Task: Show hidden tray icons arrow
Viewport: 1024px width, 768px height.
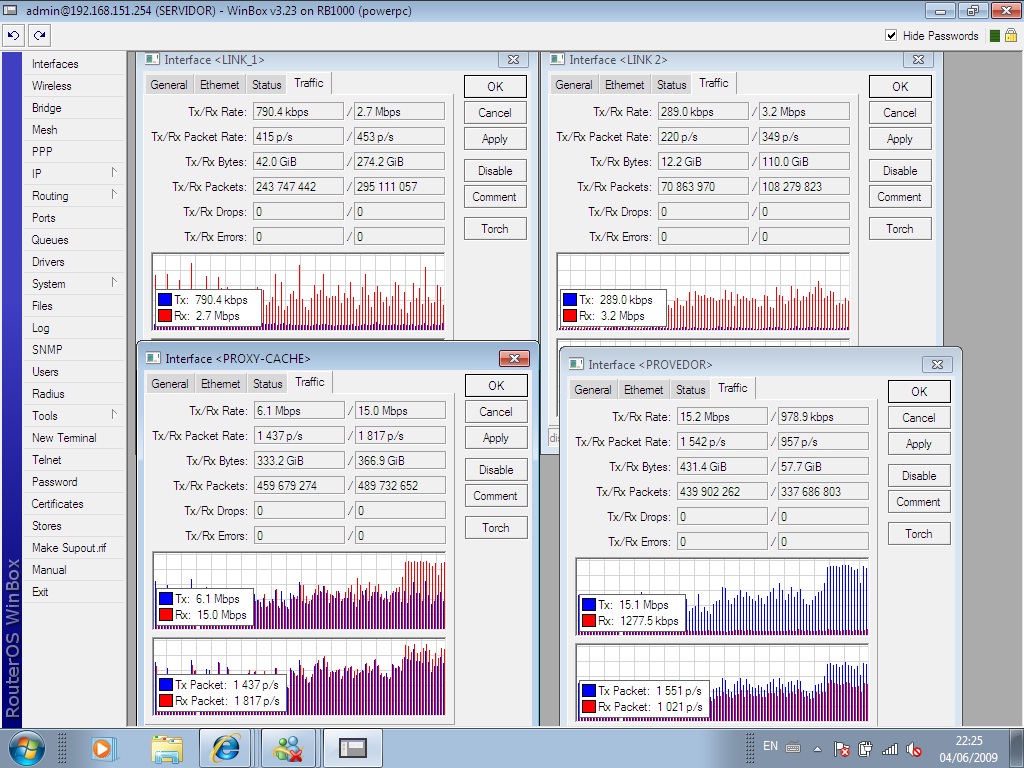Action: click(x=817, y=749)
